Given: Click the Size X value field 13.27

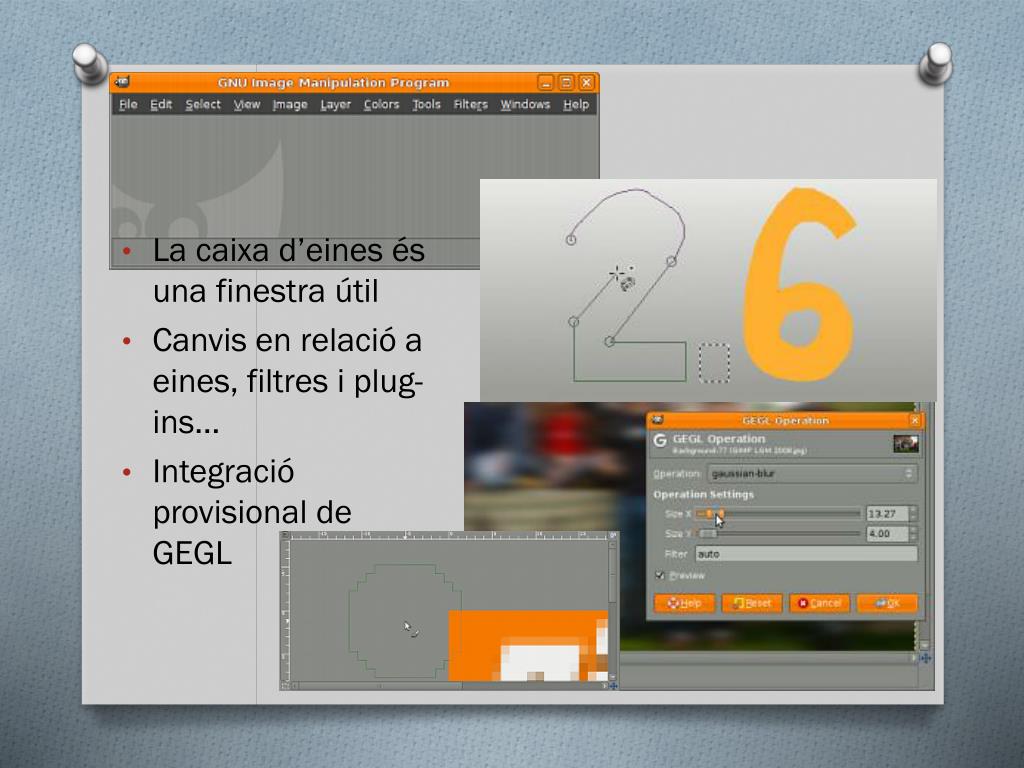Looking at the screenshot, I should pos(886,514).
